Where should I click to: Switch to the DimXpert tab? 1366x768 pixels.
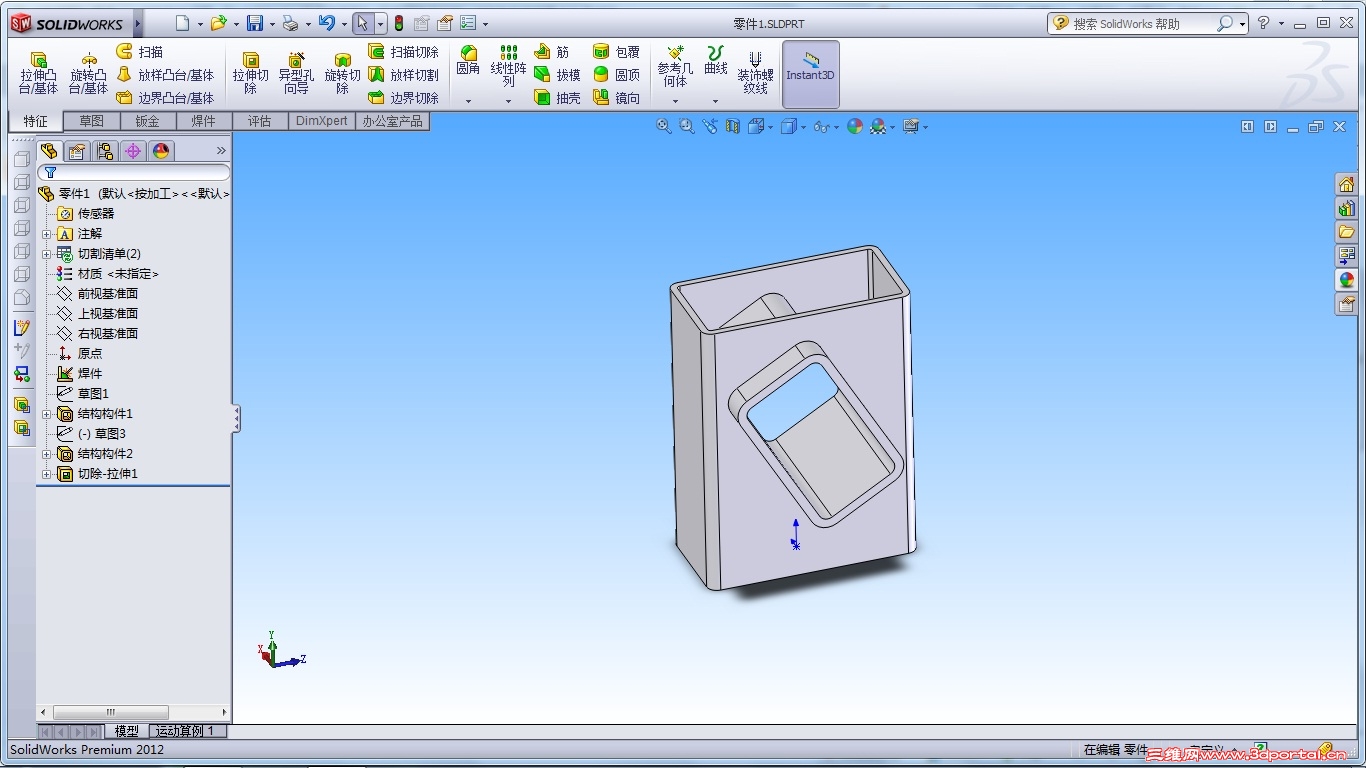322,121
